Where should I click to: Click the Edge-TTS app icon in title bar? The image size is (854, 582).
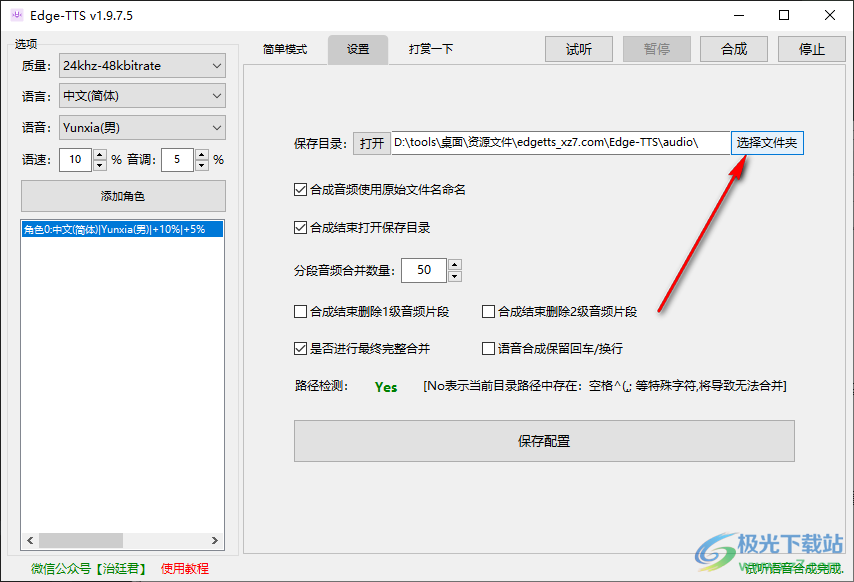17,15
